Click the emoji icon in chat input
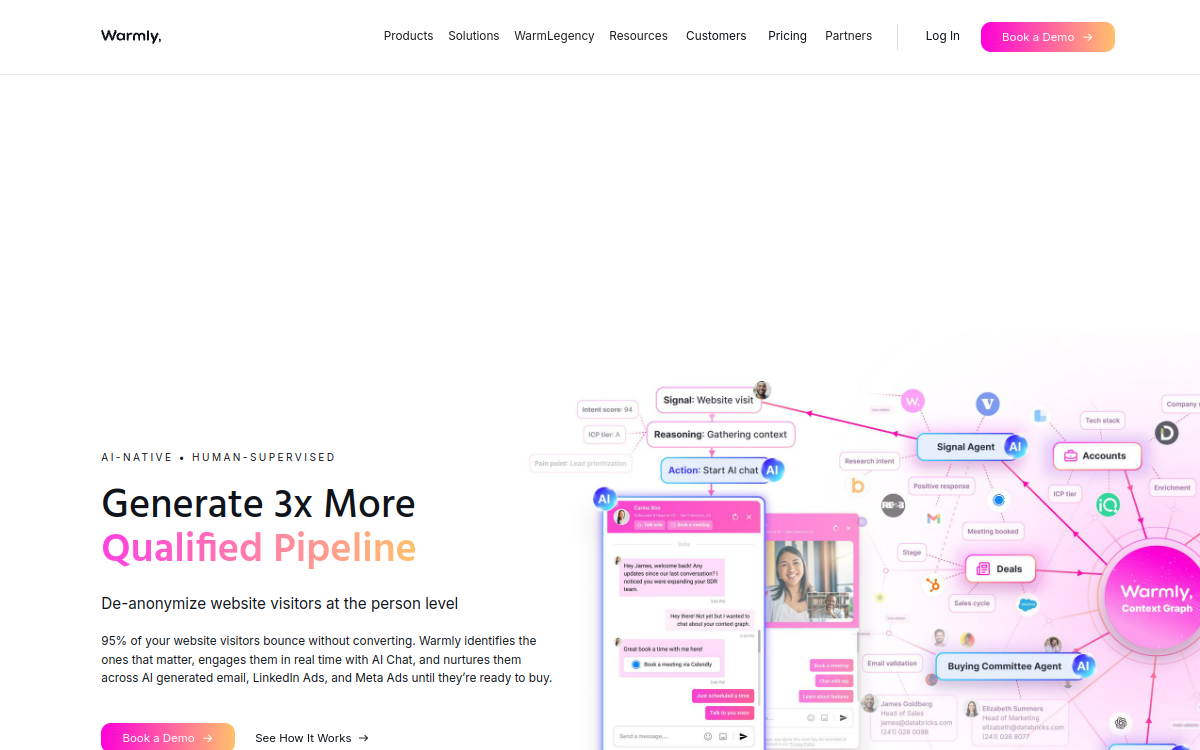 708,736
